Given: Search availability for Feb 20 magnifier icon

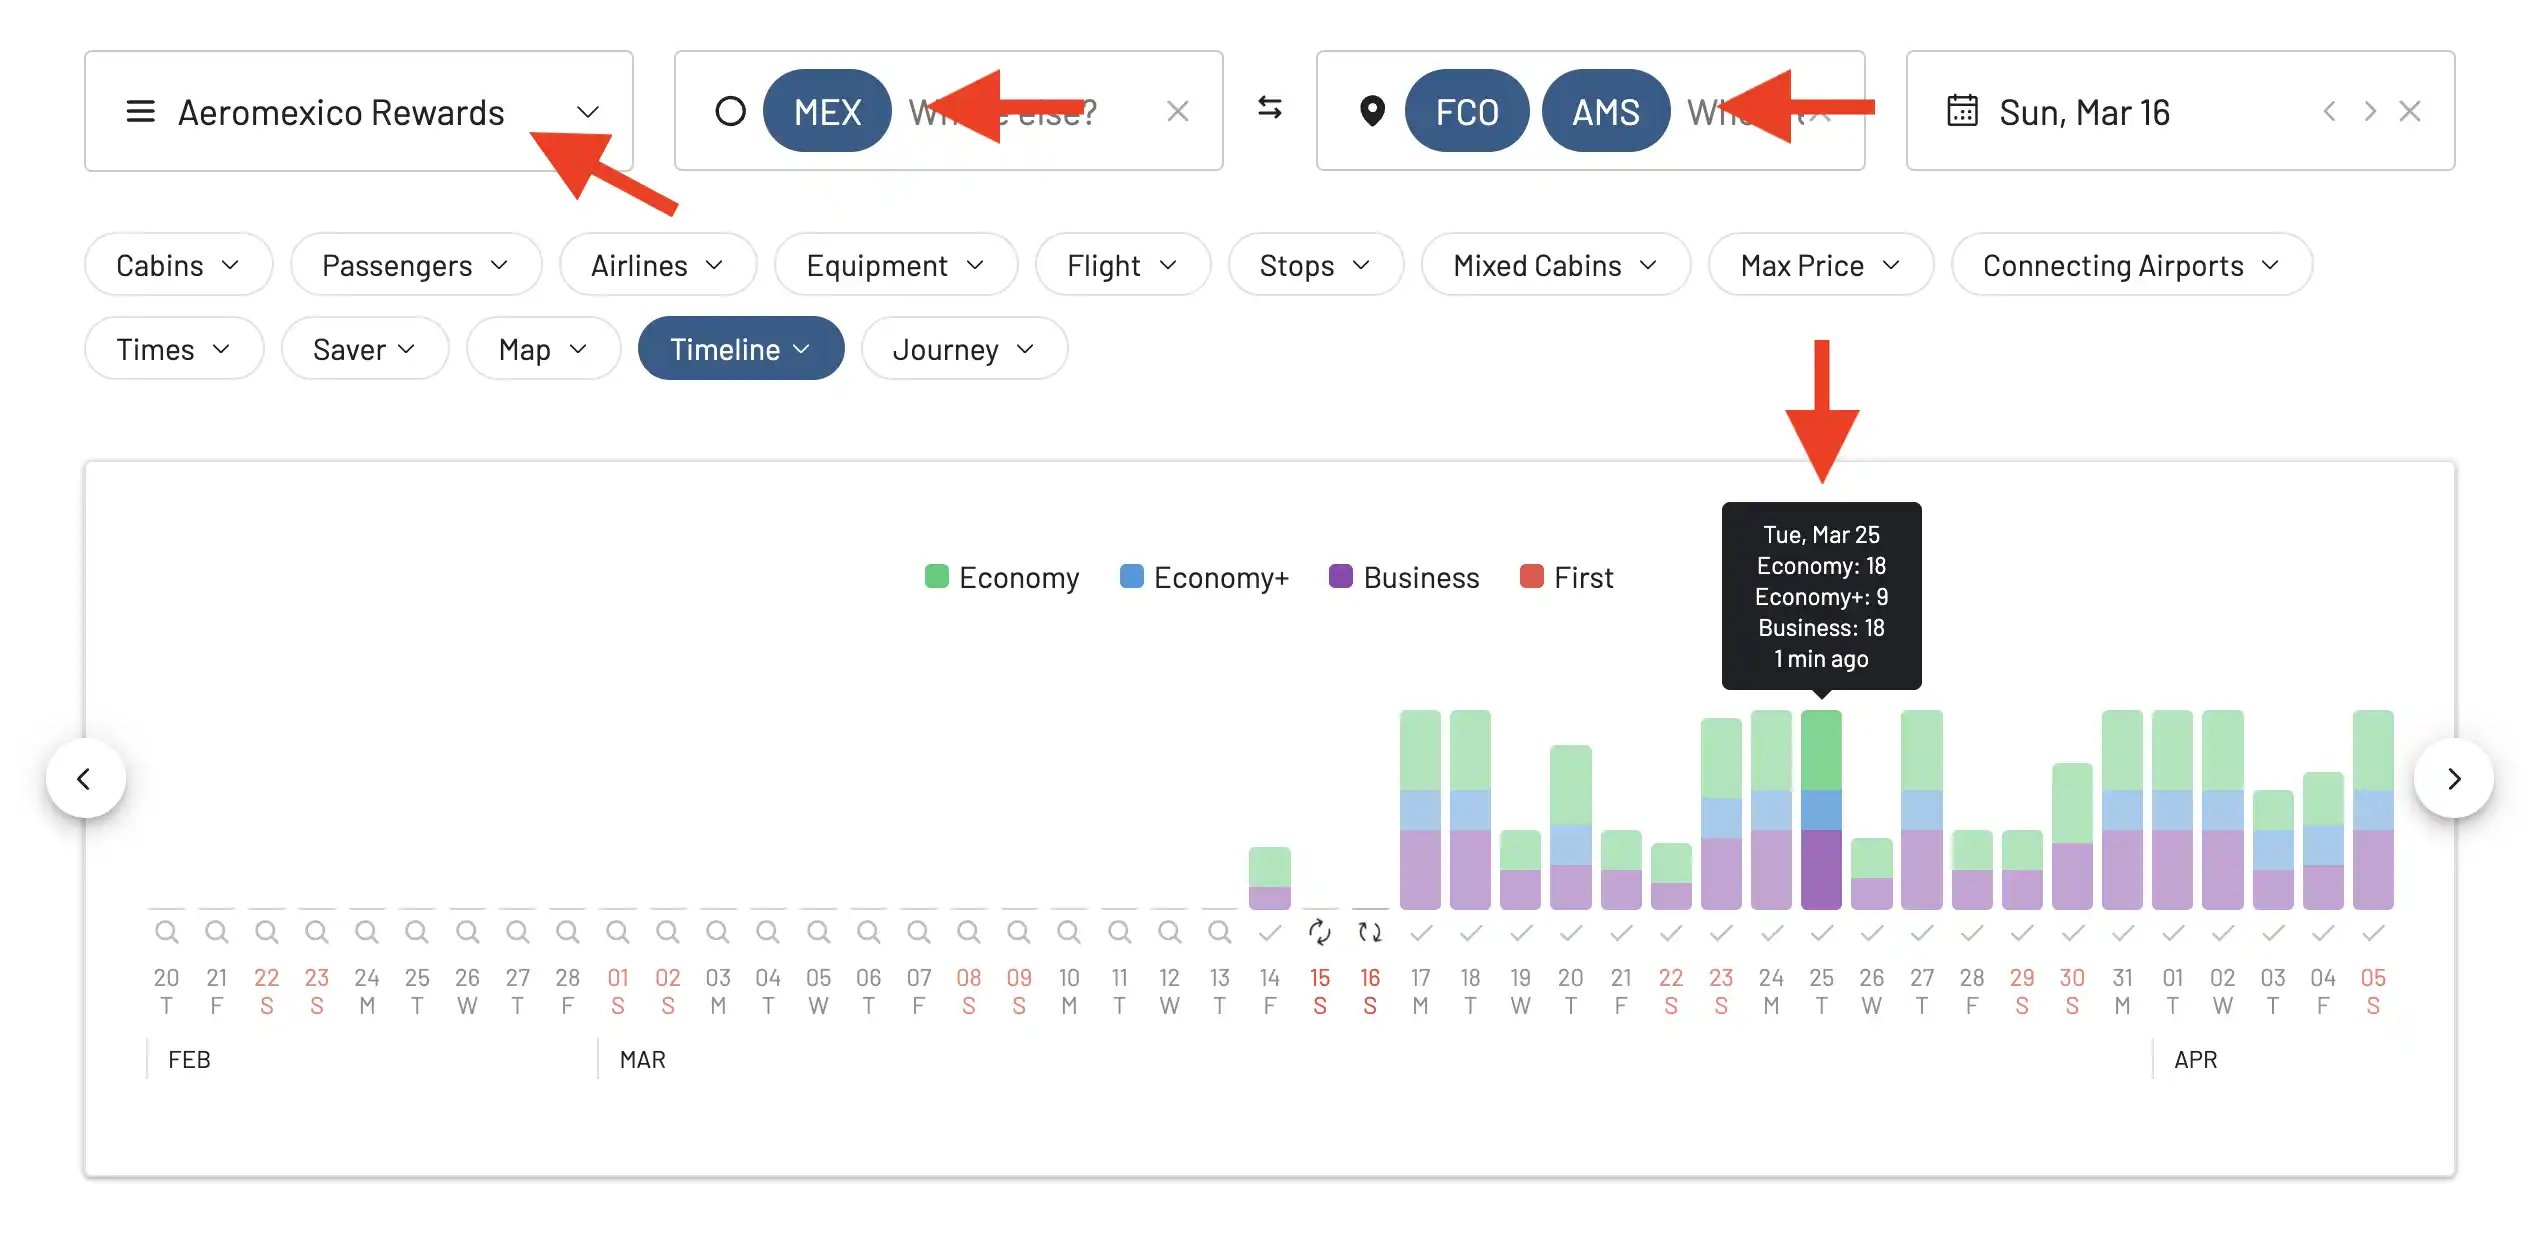Looking at the screenshot, I should [x=166, y=932].
